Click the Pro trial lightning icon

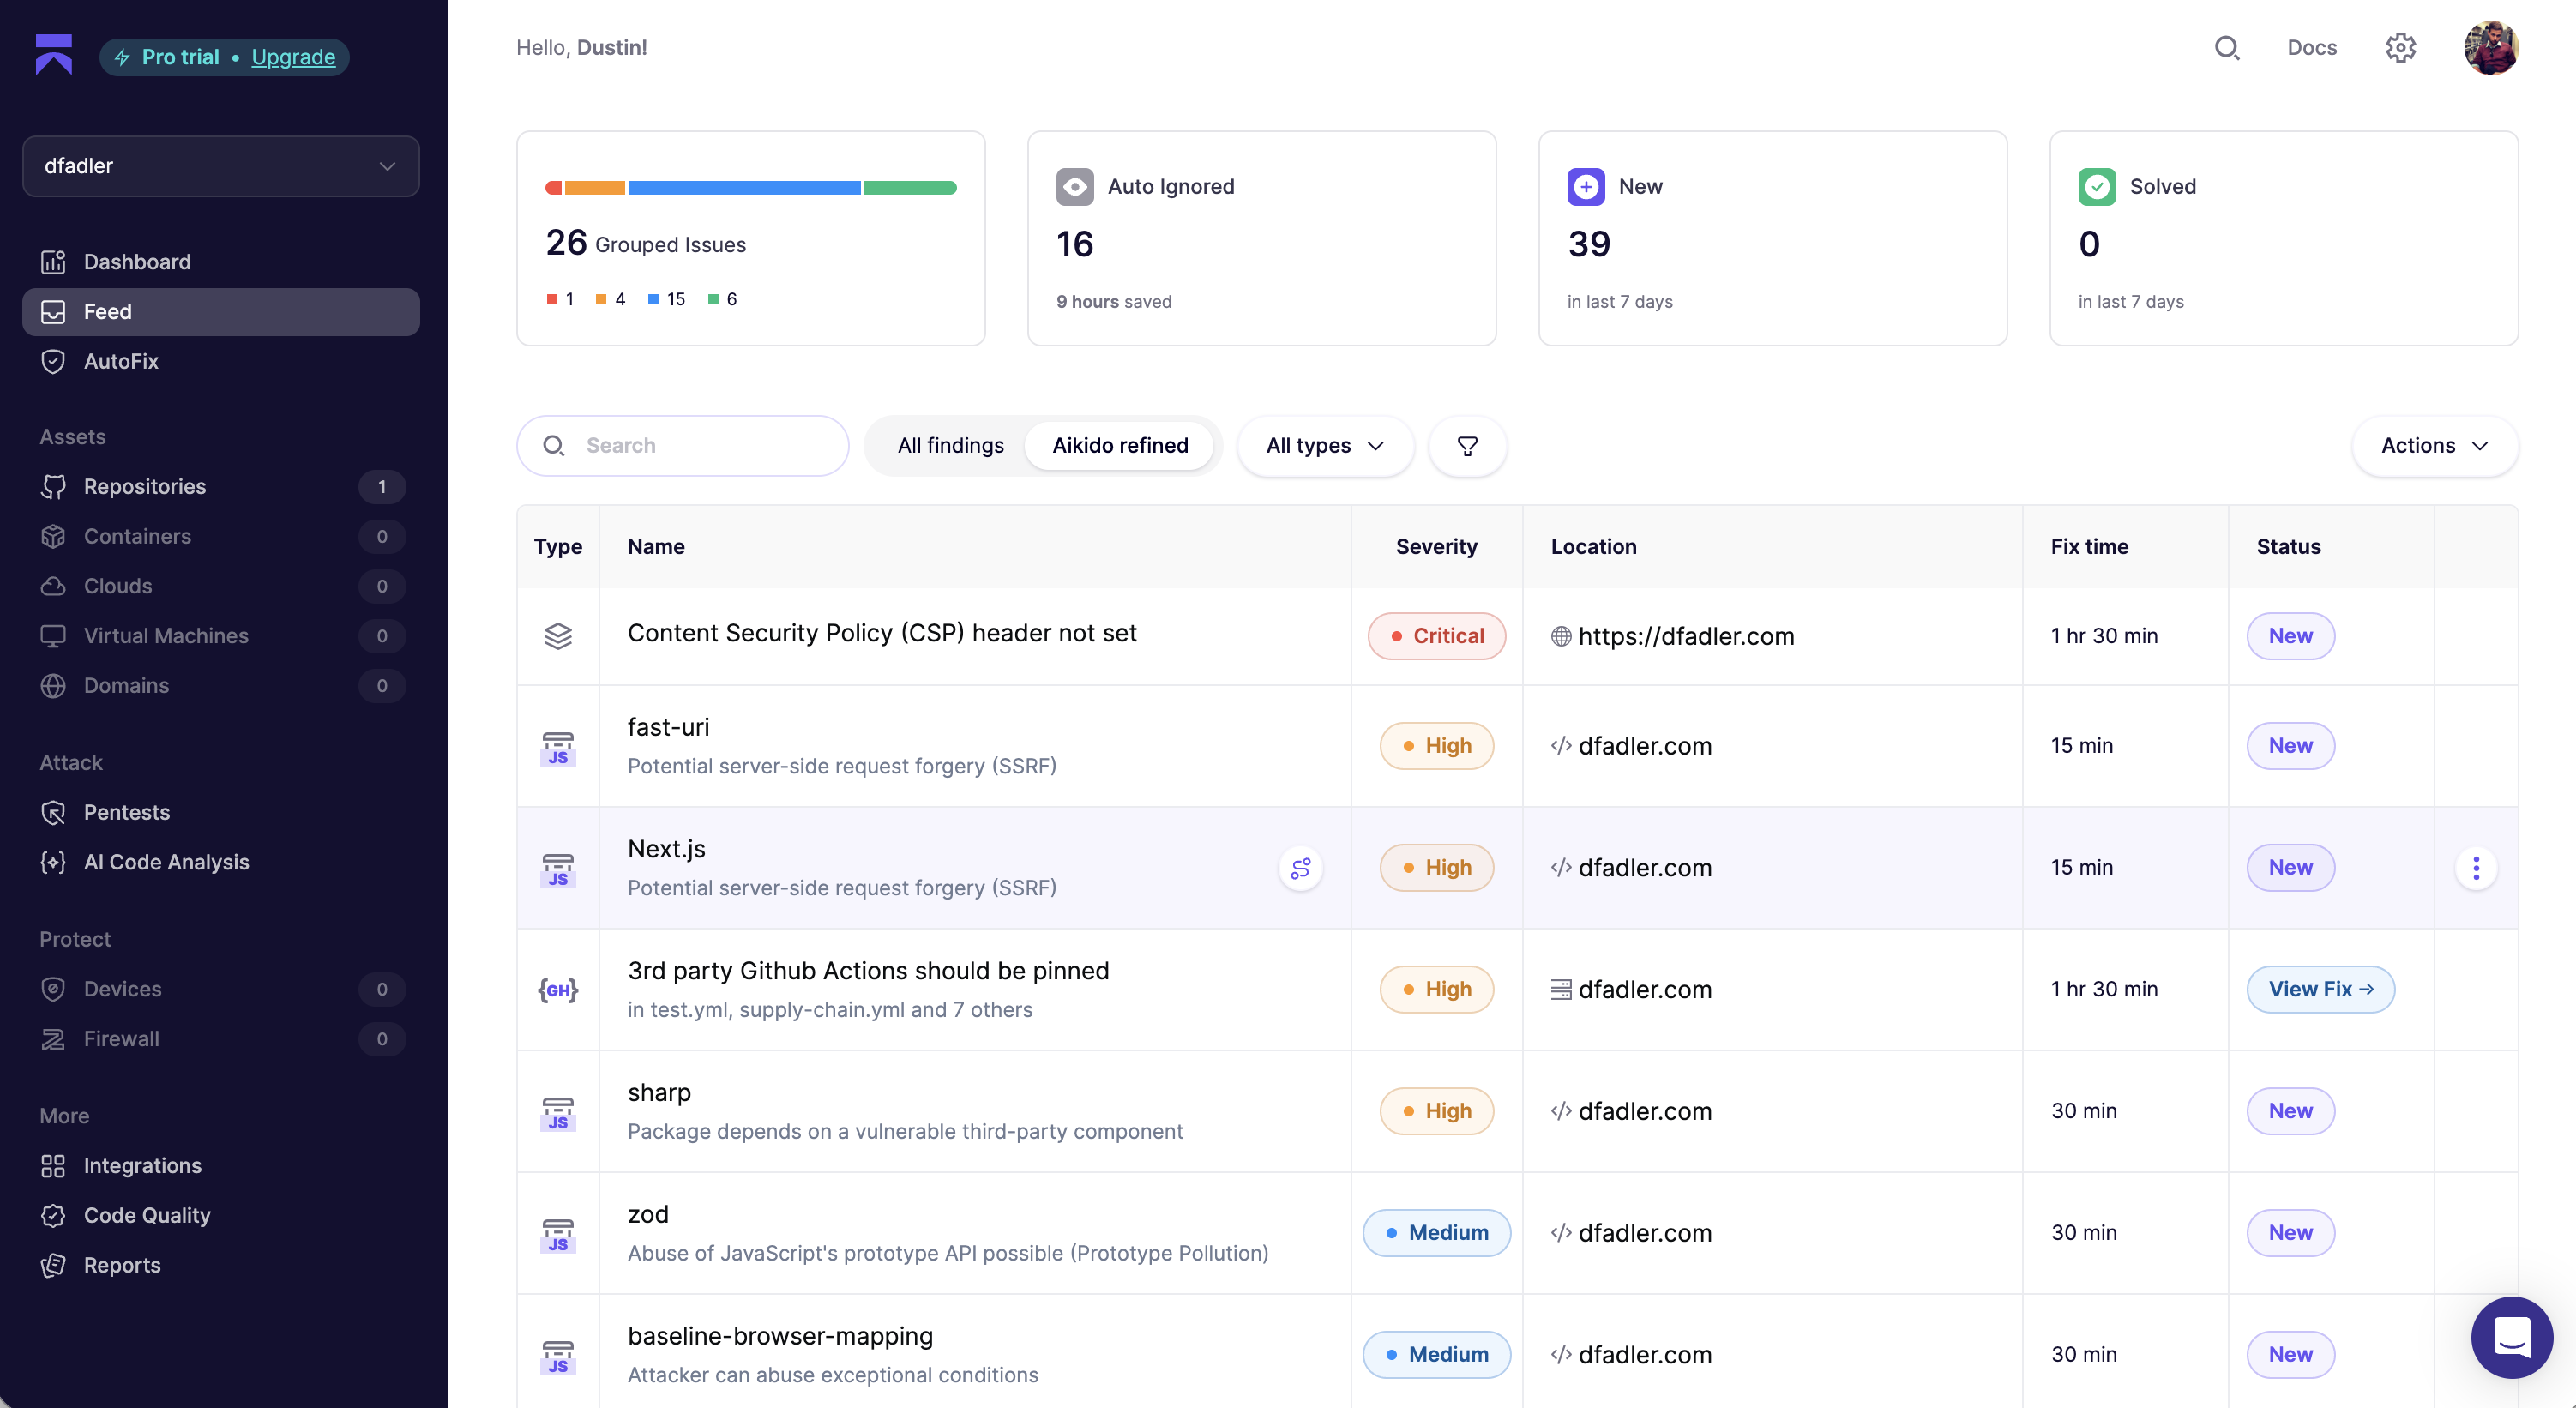[x=122, y=57]
